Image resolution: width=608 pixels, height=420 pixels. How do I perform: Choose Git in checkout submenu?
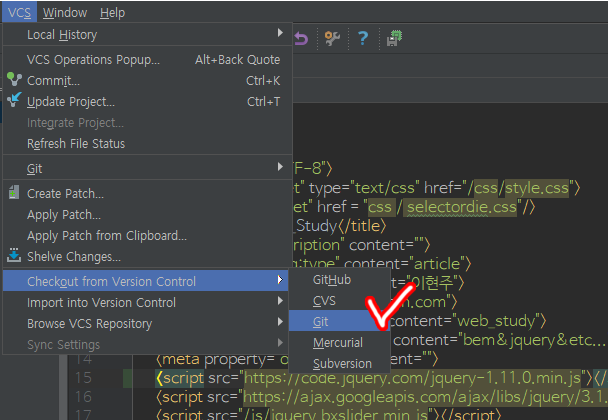[x=339, y=321]
